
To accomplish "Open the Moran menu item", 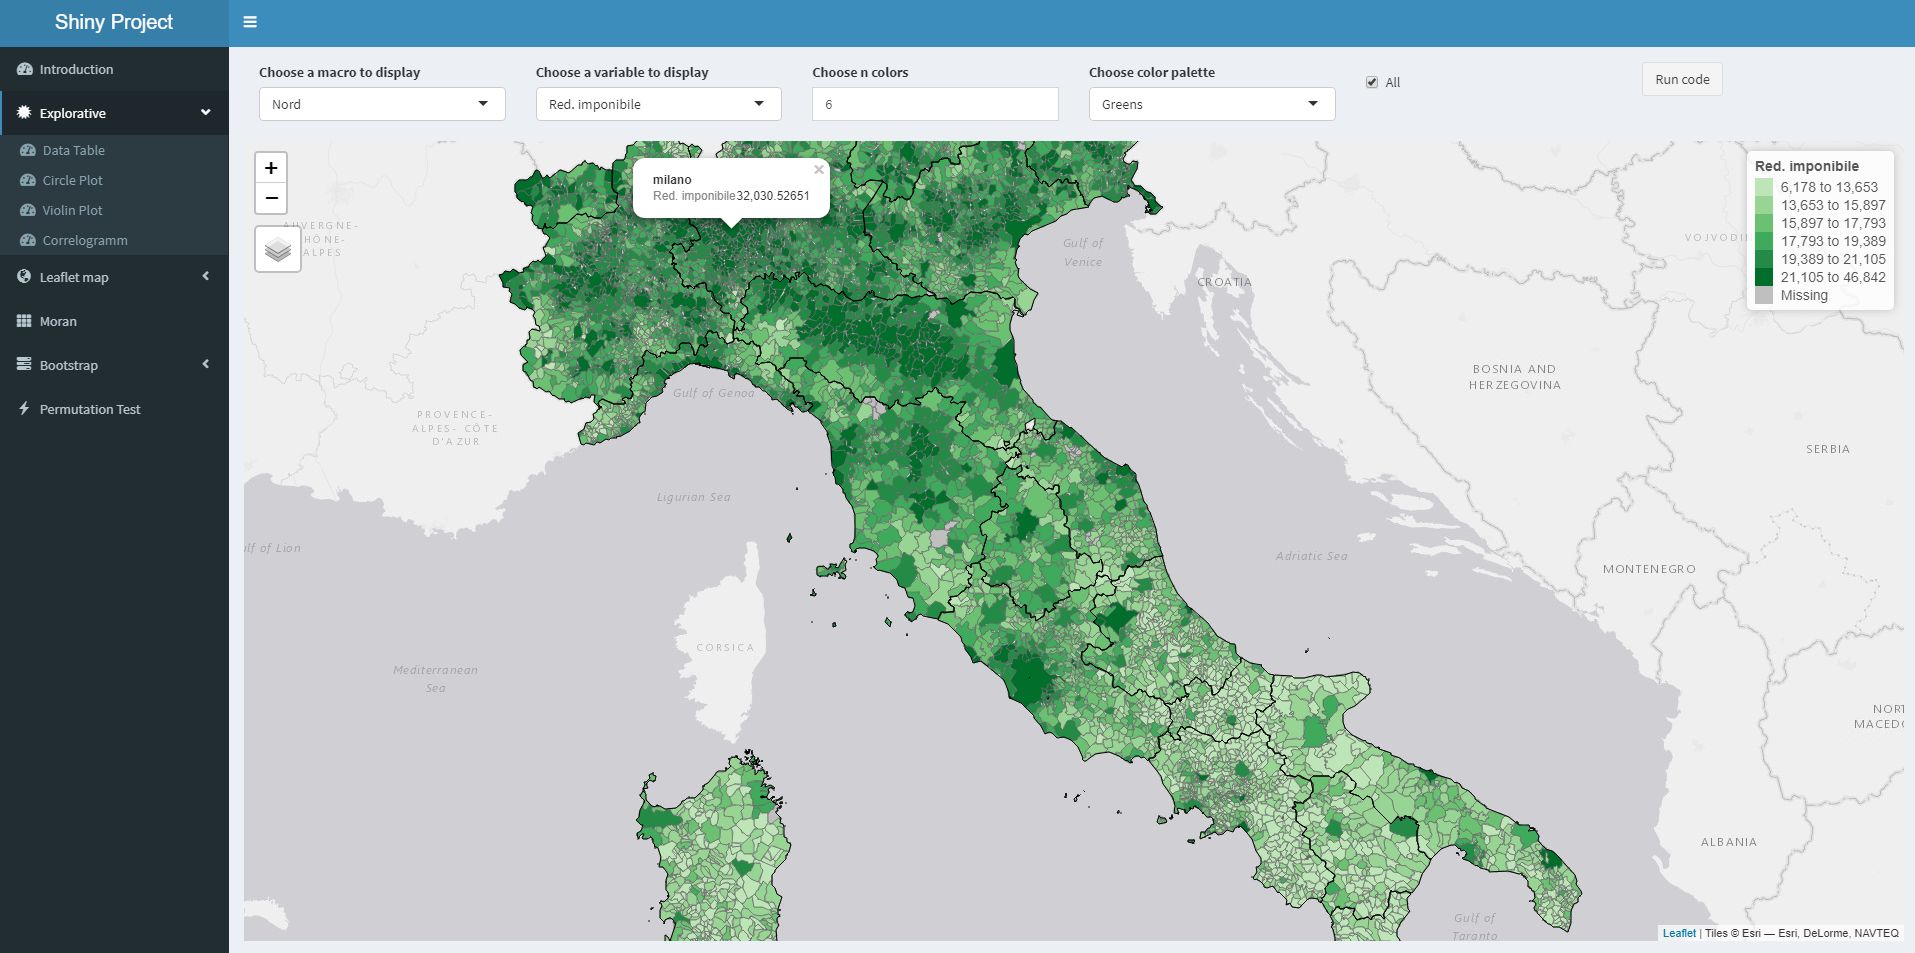I will pyautogui.click(x=114, y=321).
